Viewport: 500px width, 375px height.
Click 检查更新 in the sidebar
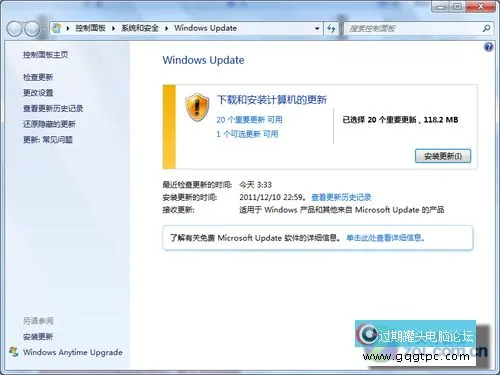pos(38,77)
